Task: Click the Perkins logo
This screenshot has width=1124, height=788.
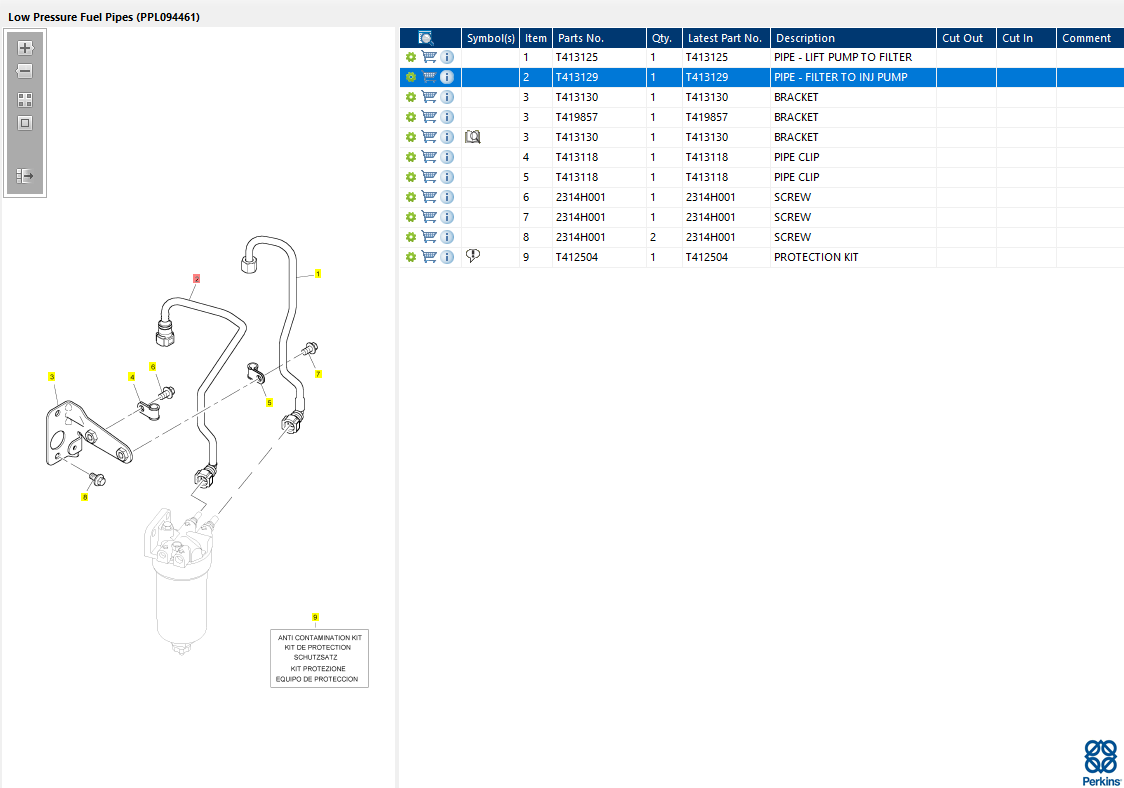Action: coord(1101,763)
